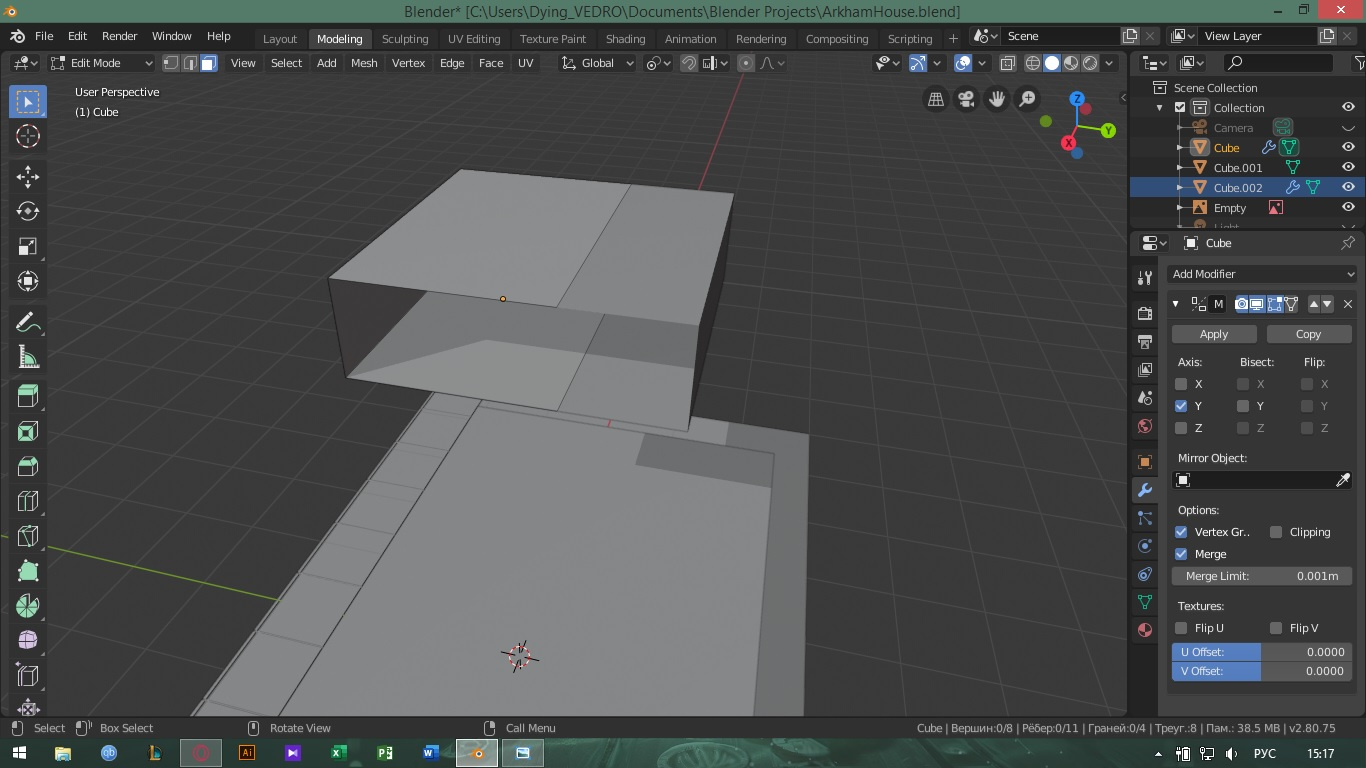Switch to the Sculpting workspace tab
This screenshot has width=1366, height=768.
[405, 39]
